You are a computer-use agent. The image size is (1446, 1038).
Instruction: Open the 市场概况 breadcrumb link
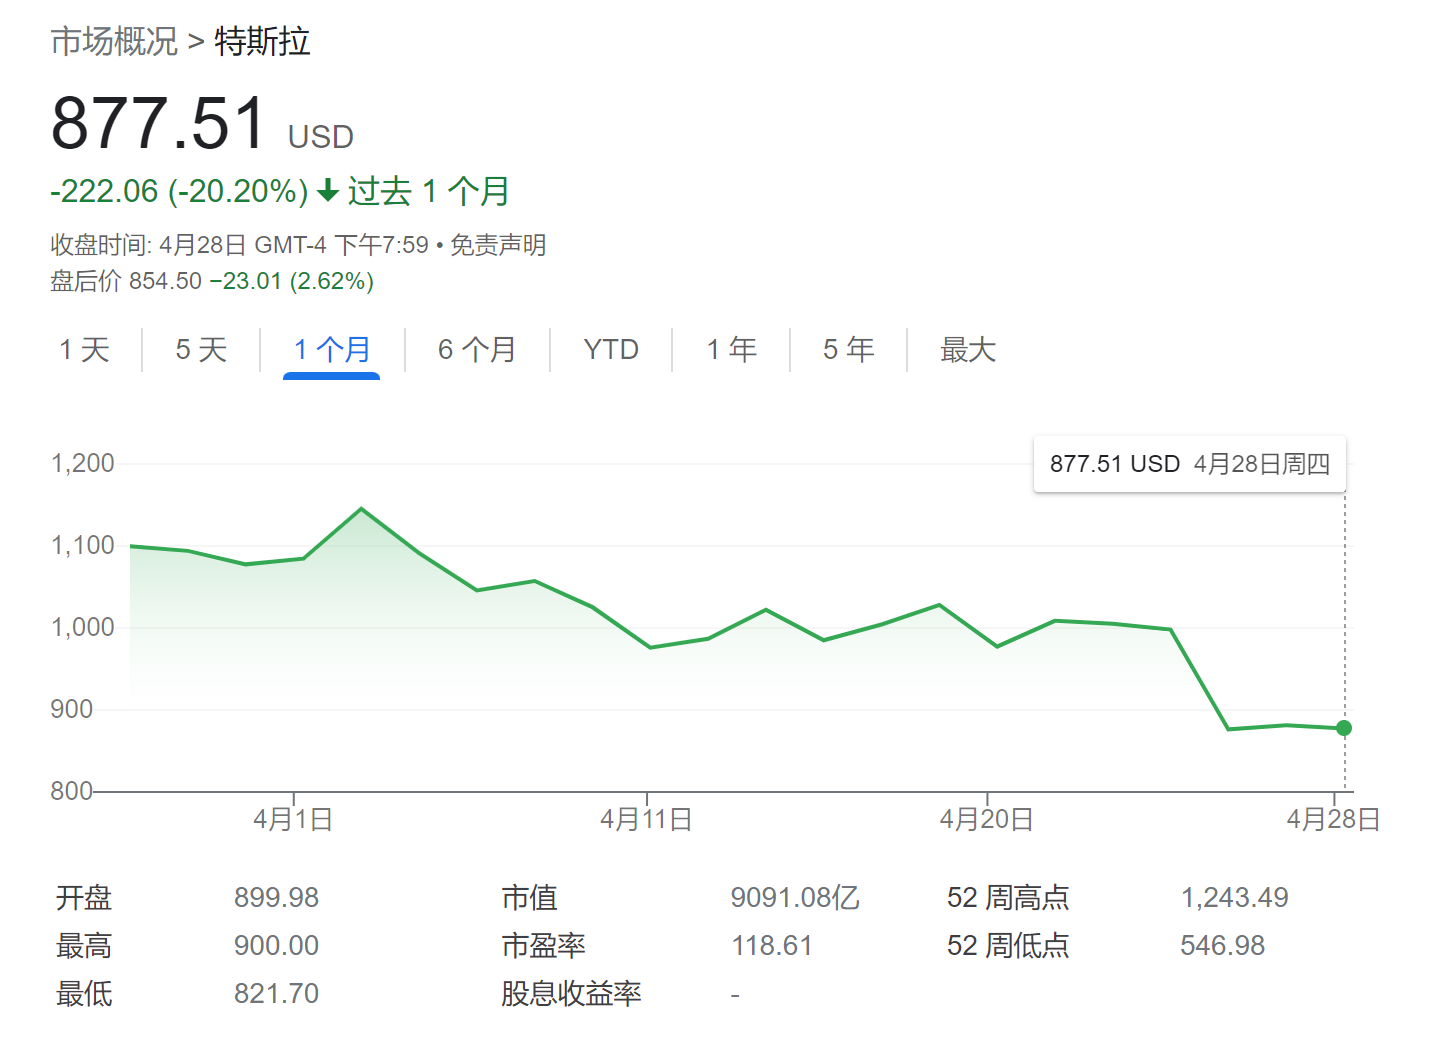pos(114,42)
